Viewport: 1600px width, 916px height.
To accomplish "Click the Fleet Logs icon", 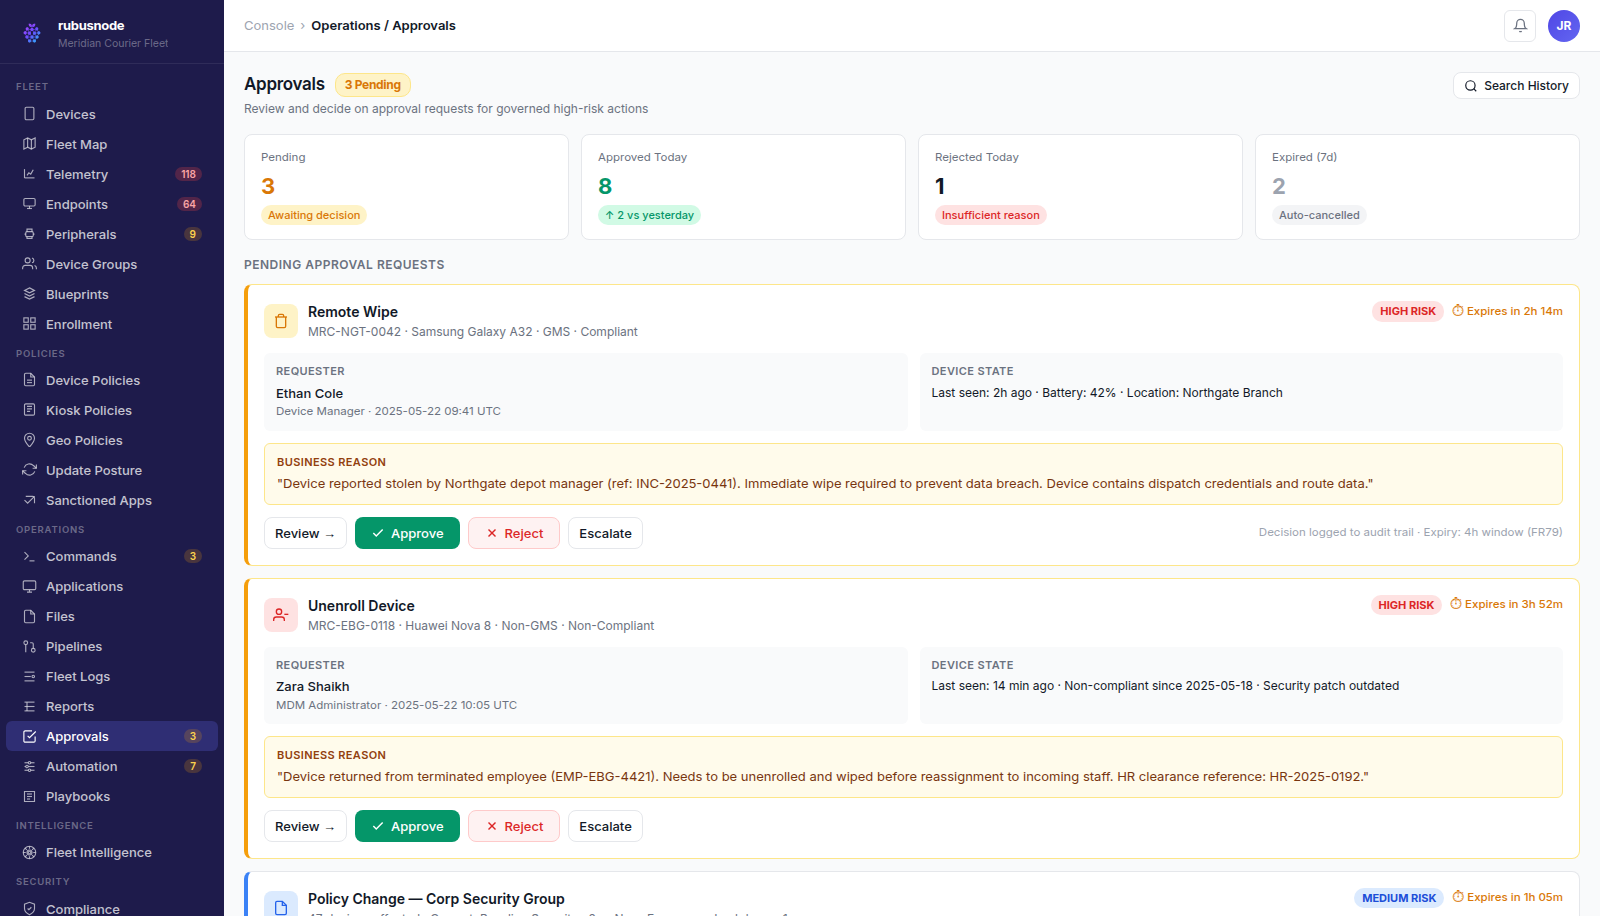I will click(x=29, y=676).
